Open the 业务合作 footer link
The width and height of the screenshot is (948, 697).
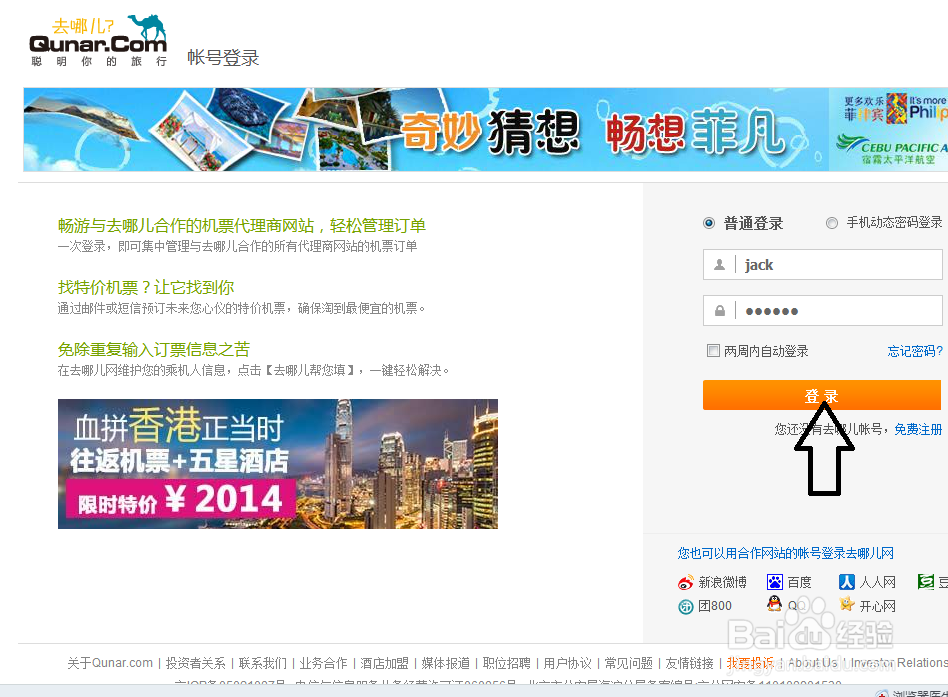(x=323, y=663)
